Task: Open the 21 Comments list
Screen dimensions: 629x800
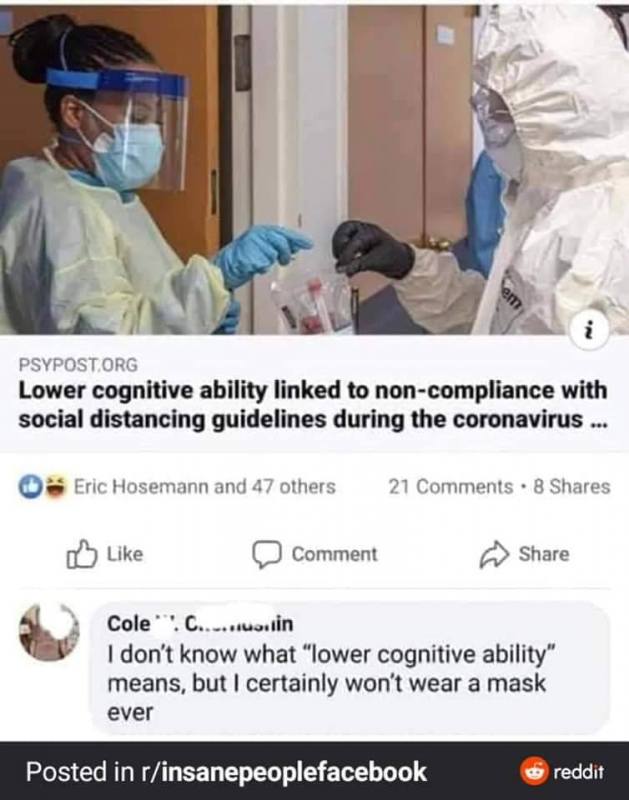Action: 450,487
